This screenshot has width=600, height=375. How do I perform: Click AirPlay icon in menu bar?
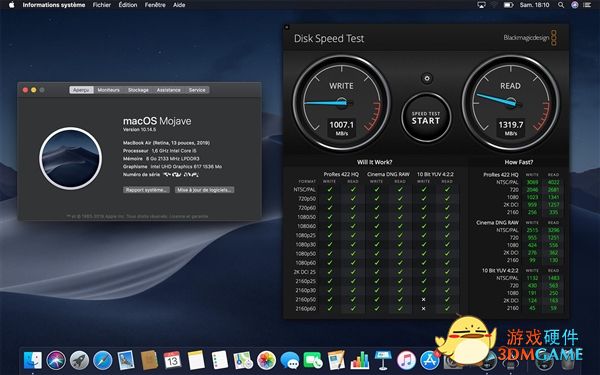[481, 5]
